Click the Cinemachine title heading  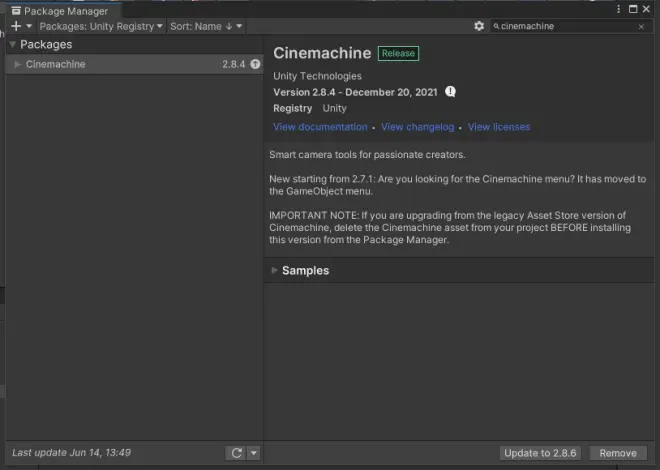(x=322, y=53)
